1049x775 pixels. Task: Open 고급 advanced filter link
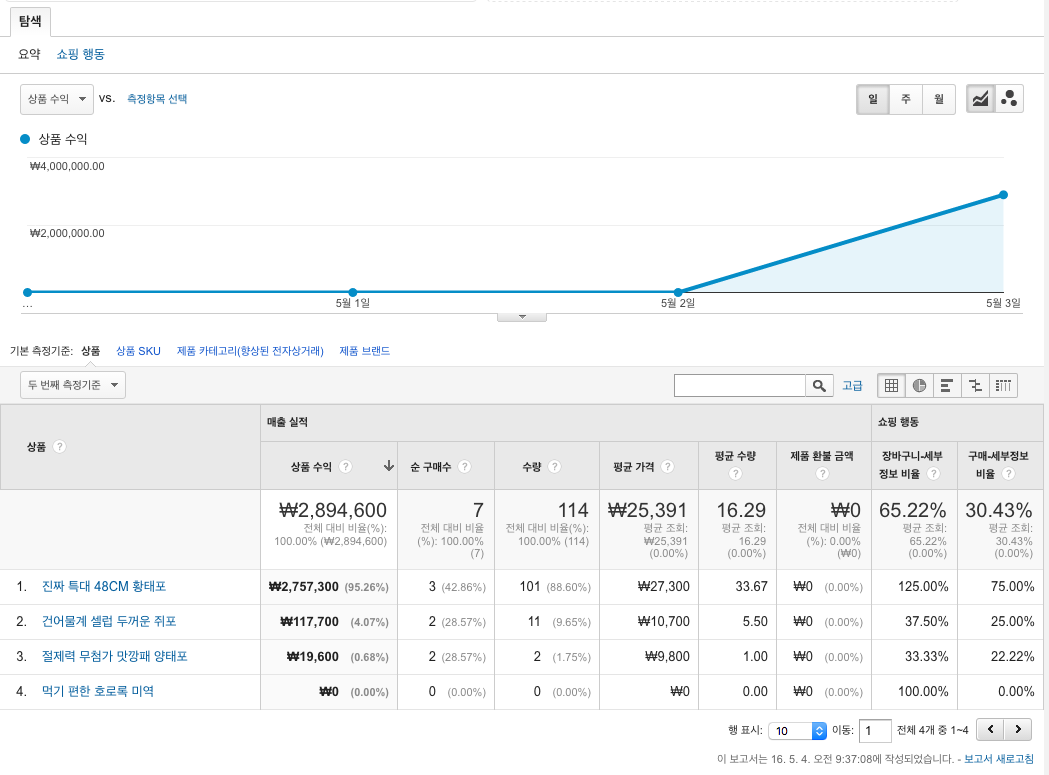[852, 385]
